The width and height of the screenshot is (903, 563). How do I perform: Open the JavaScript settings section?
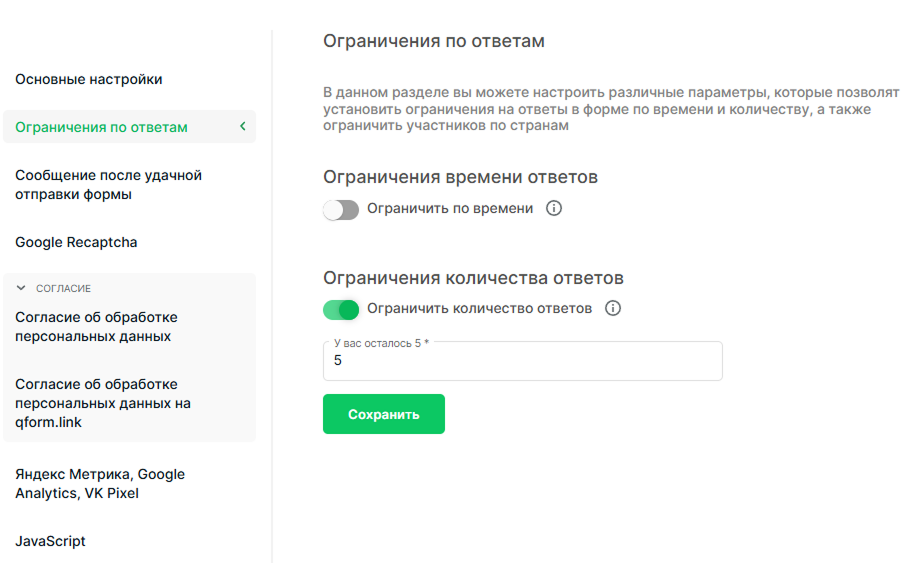(50, 541)
